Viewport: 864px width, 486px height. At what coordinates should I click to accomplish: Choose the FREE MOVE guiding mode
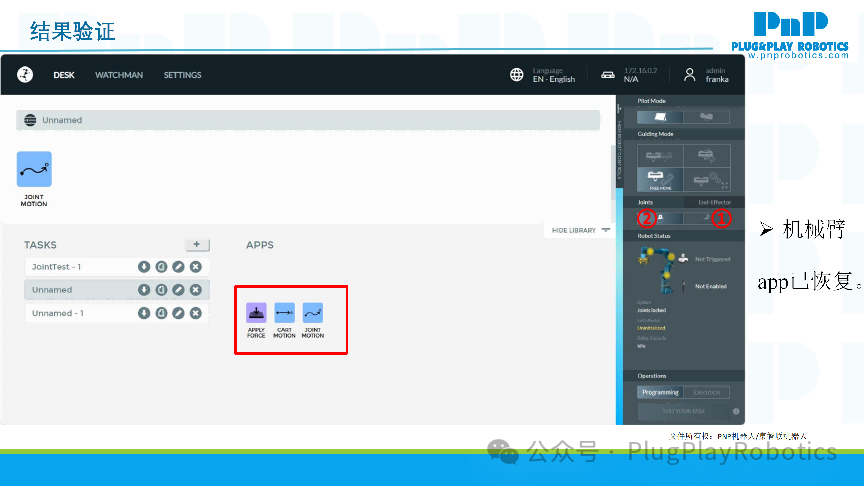(660, 180)
